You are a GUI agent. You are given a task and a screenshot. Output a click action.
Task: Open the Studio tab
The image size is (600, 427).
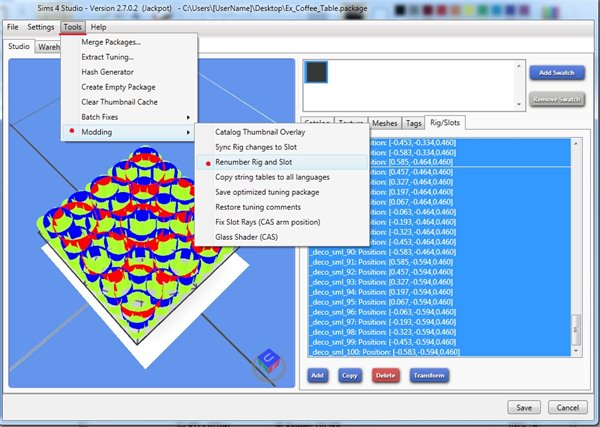[x=18, y=46]
